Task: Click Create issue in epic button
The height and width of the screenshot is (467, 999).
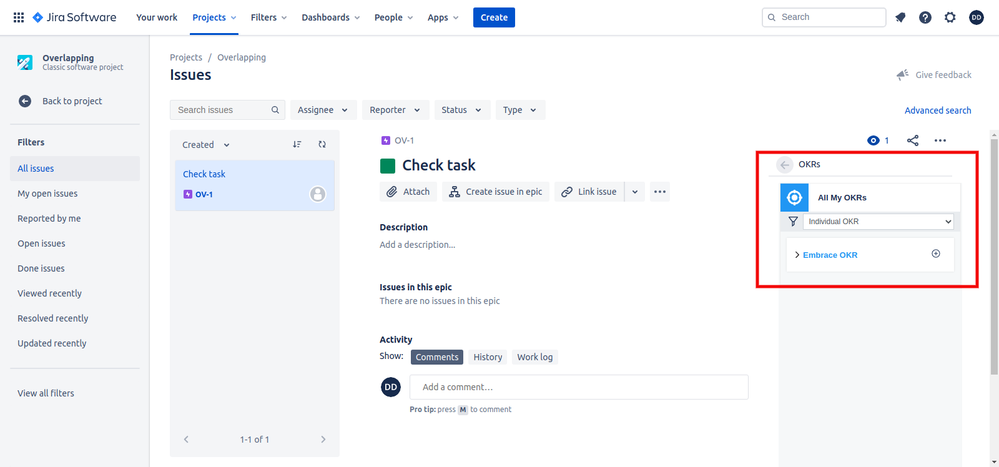Action: tap(496, 191)
